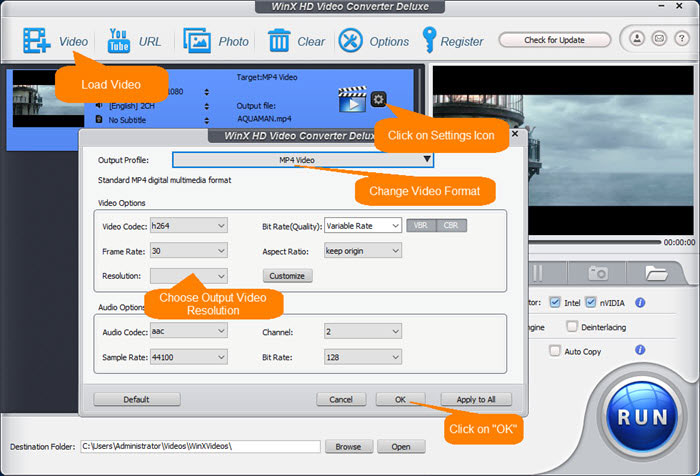The height and width of the screenshot is (476, 700).
Task: Close the settings dialog
Action: pos(515,134)
